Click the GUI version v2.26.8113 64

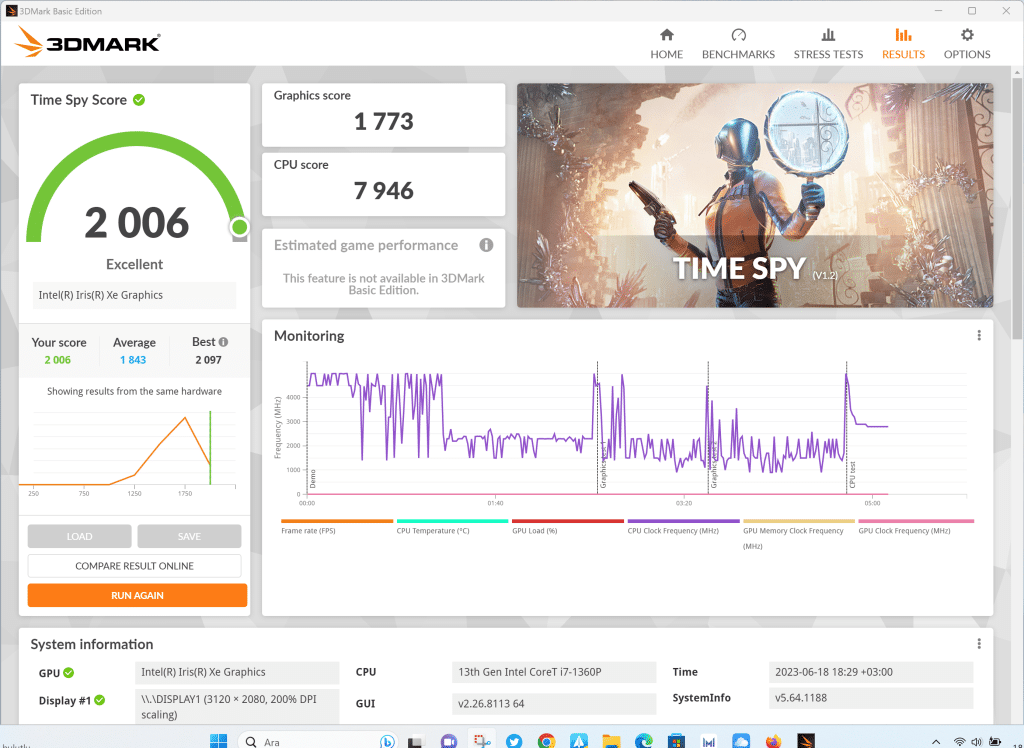[554, 704]
